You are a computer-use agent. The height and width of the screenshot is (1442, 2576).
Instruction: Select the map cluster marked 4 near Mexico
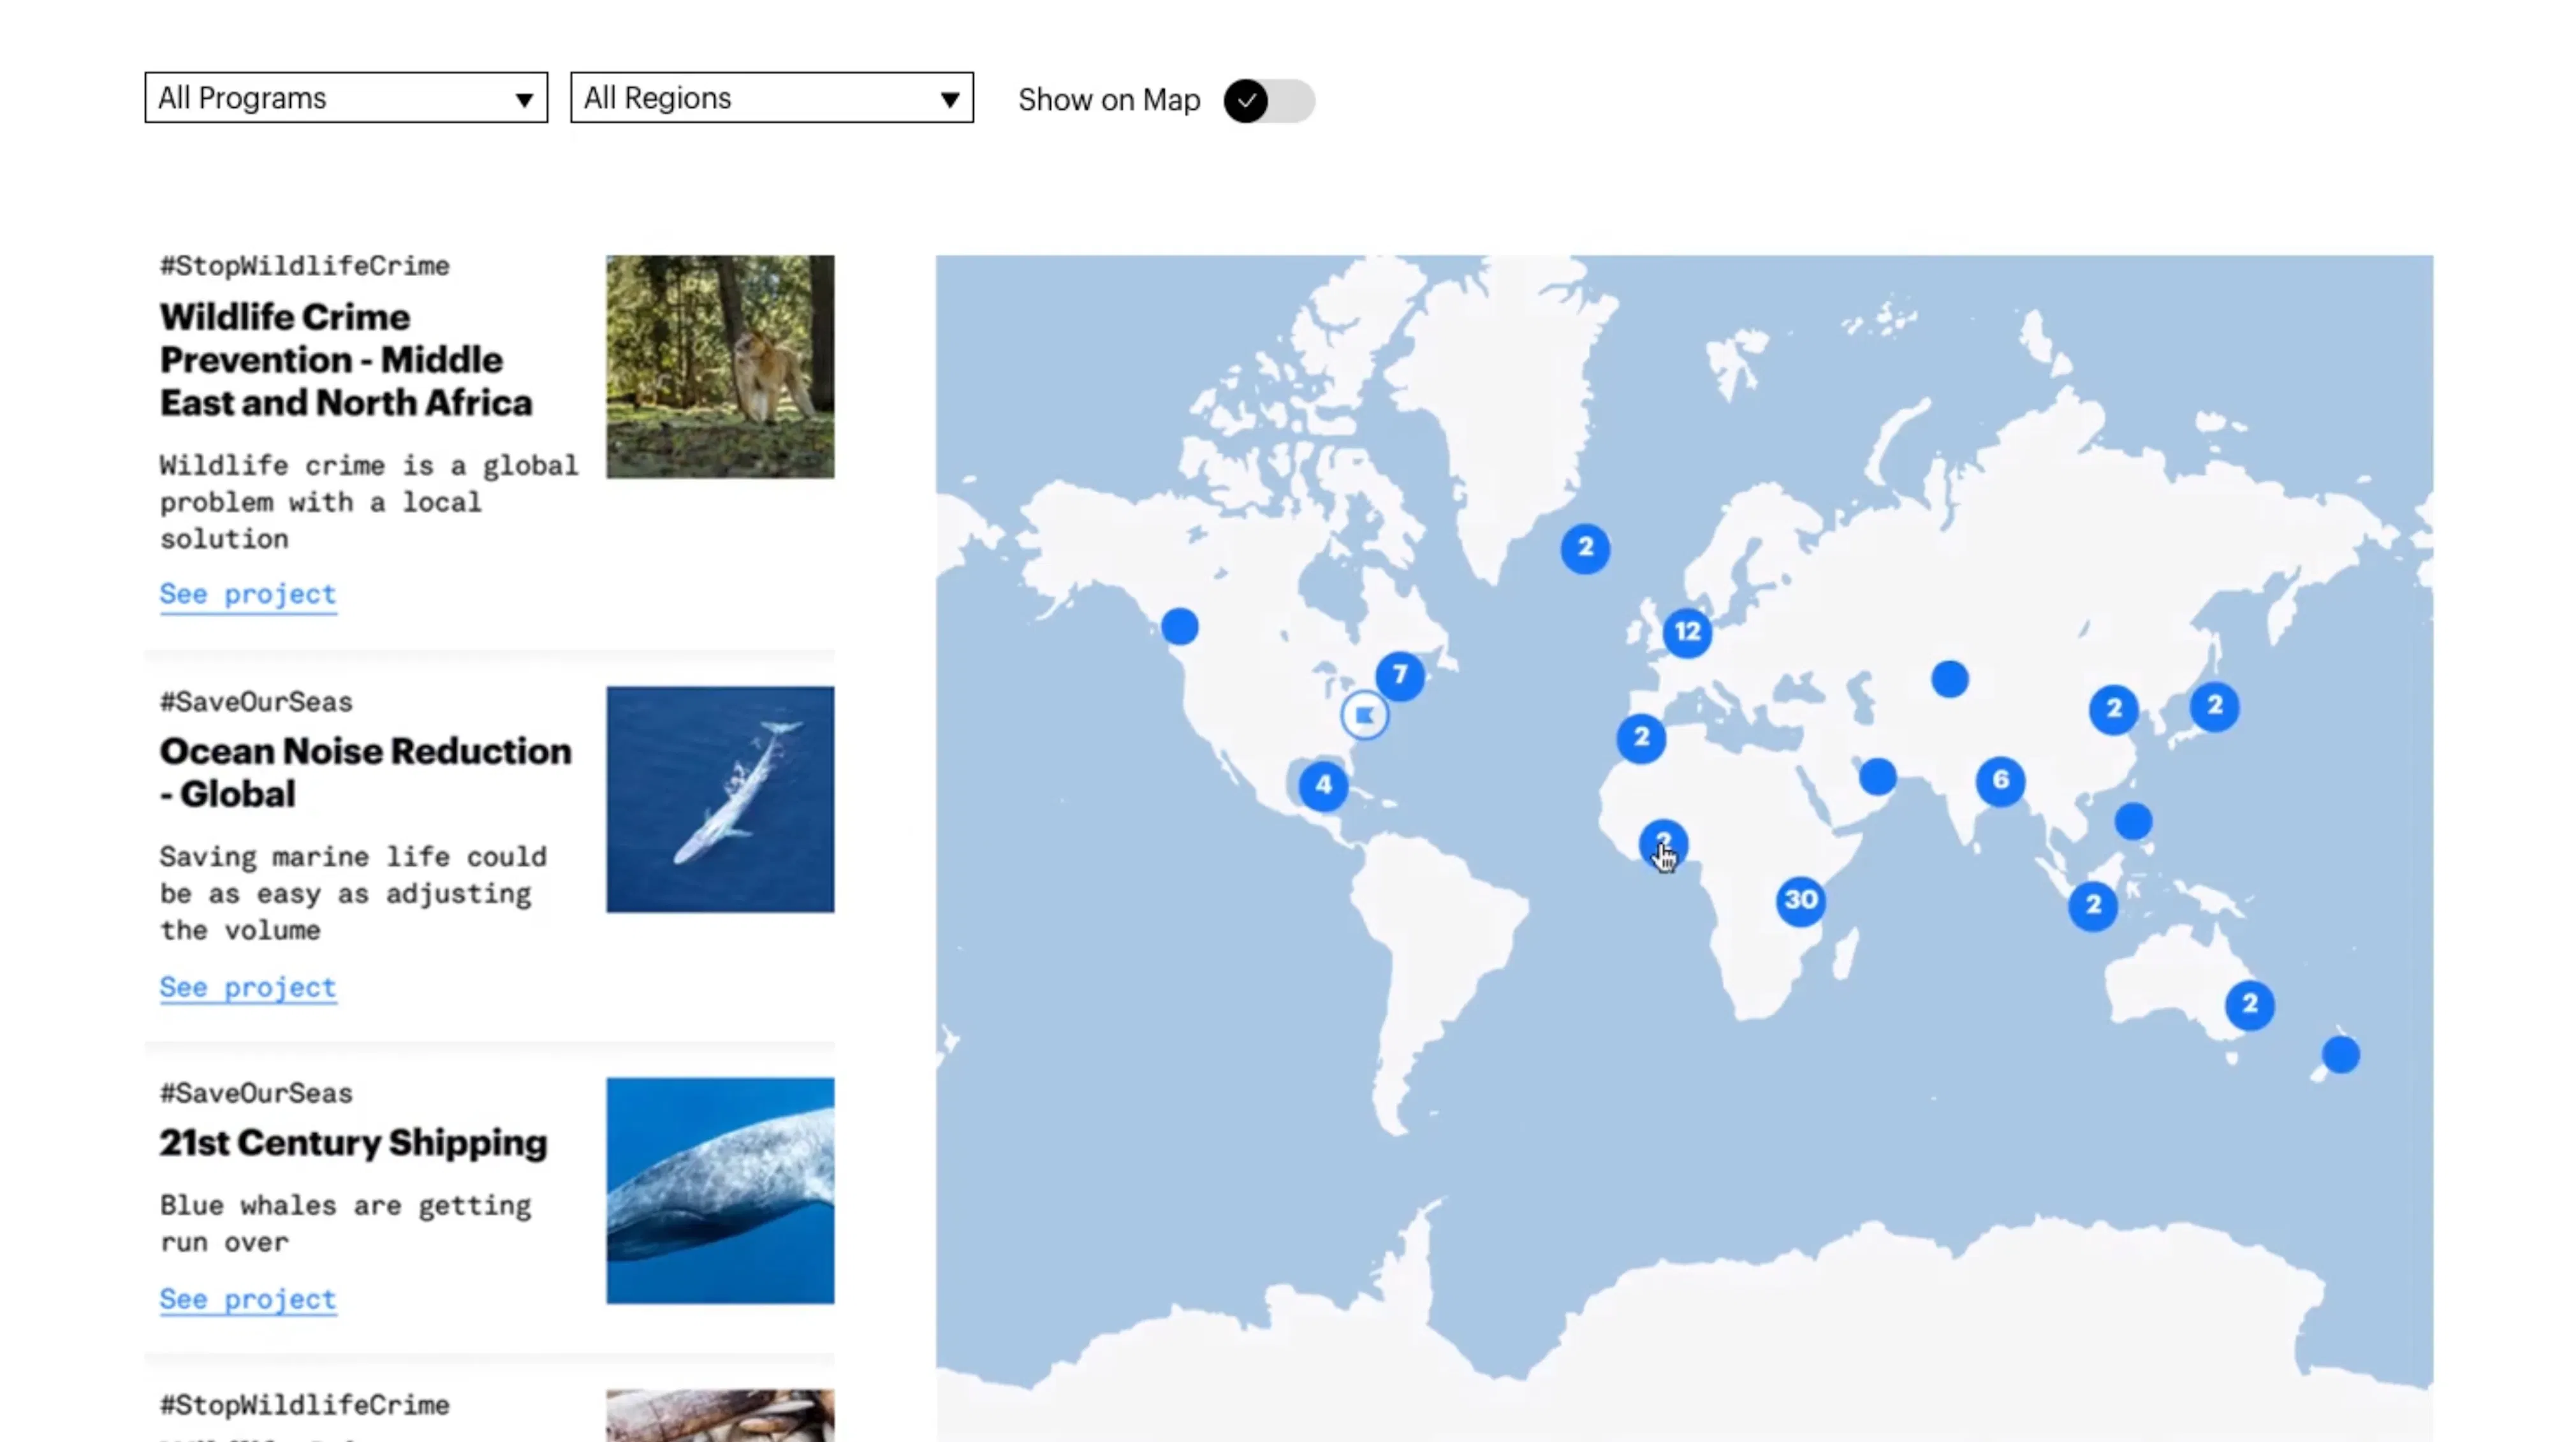coord(1323,785)
